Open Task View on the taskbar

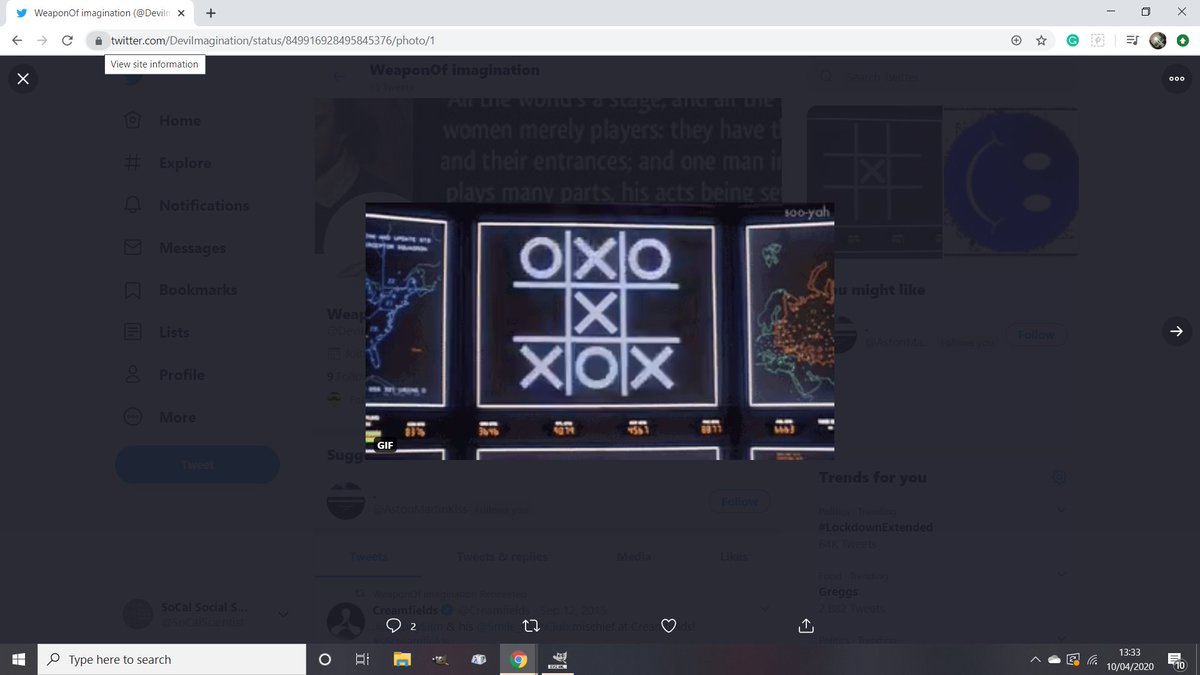coord(362,659)
